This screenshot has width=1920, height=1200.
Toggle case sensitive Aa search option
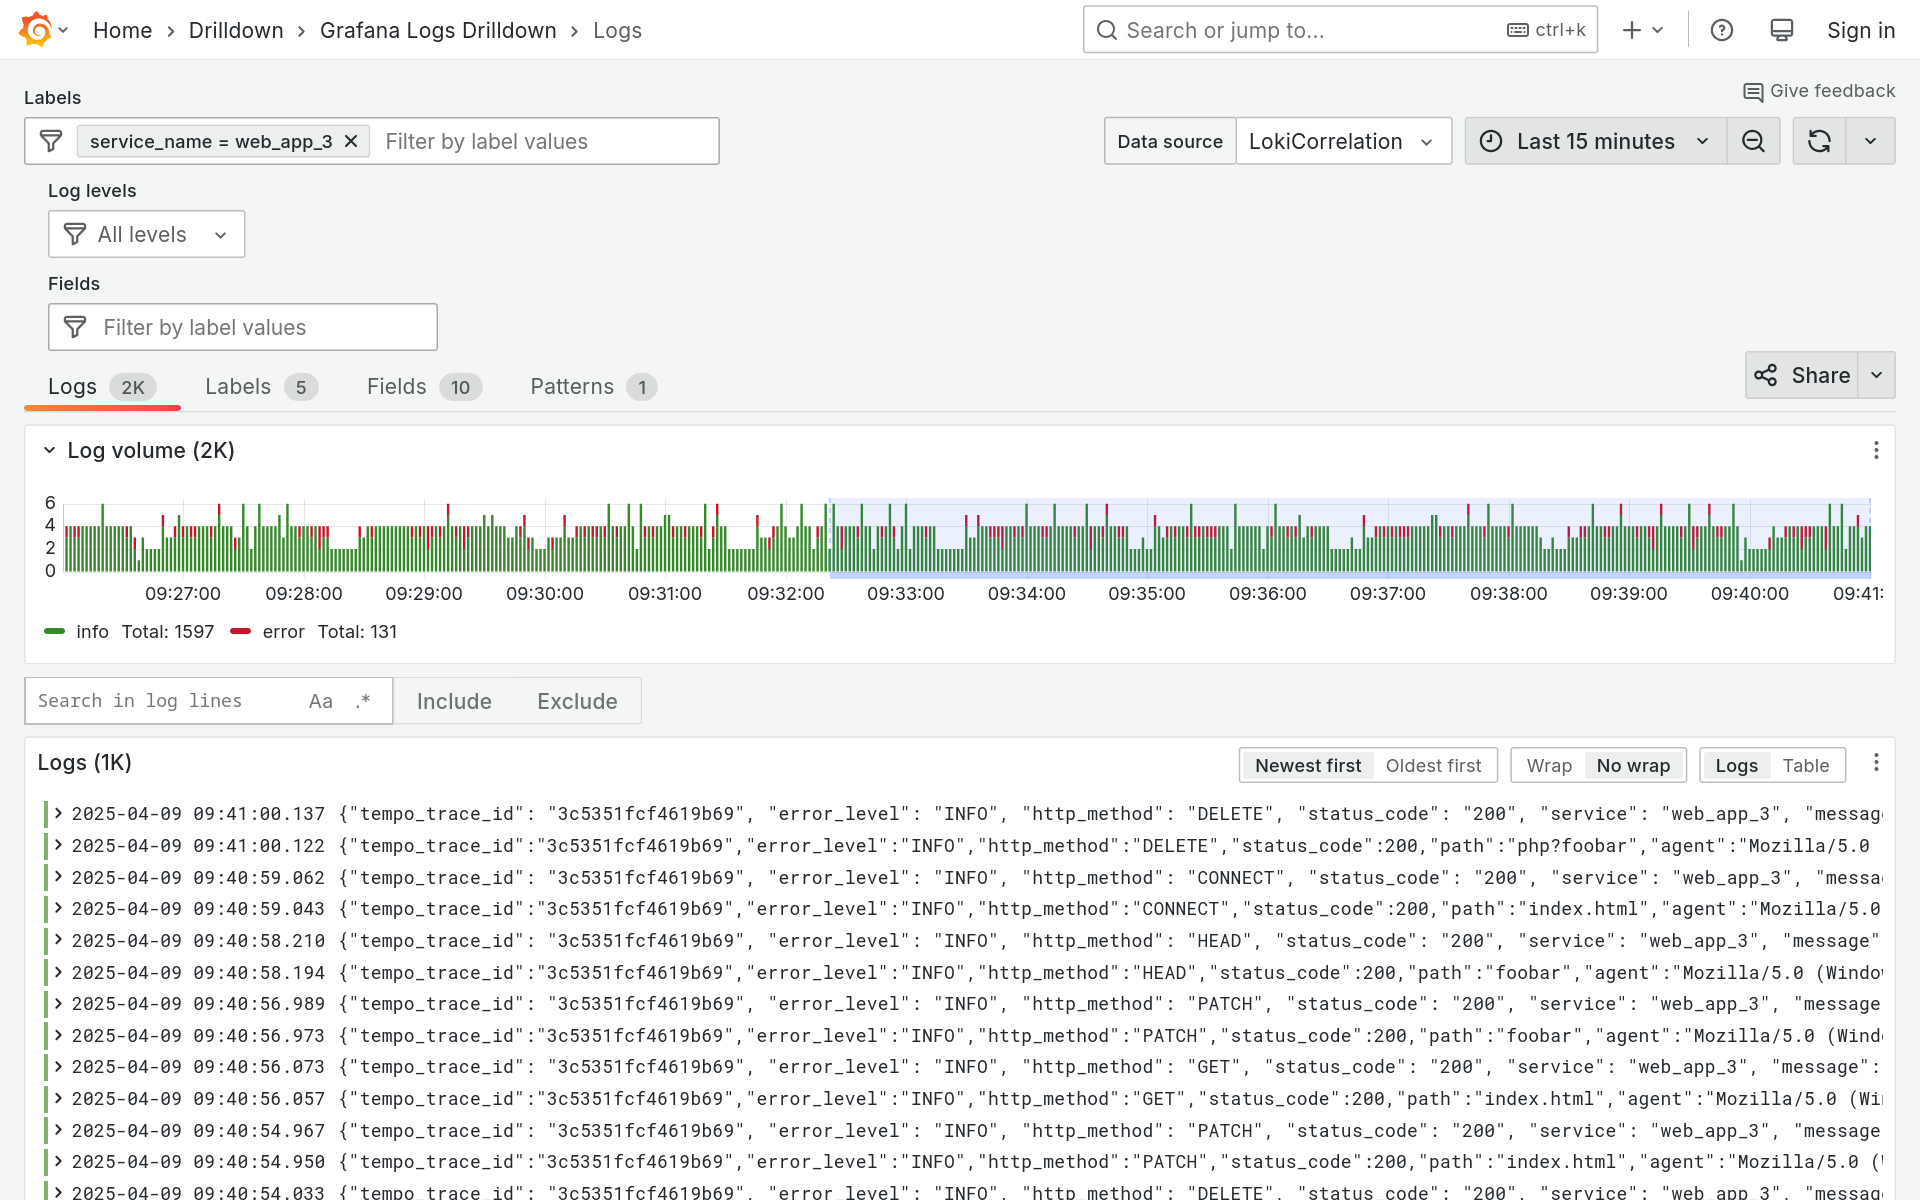point(320,701)
